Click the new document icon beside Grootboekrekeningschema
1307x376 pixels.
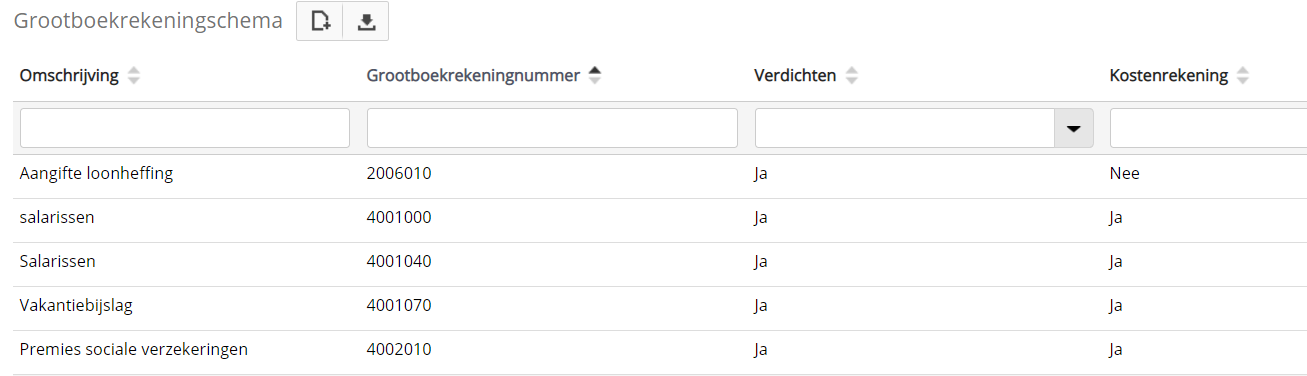pos(320,21)
